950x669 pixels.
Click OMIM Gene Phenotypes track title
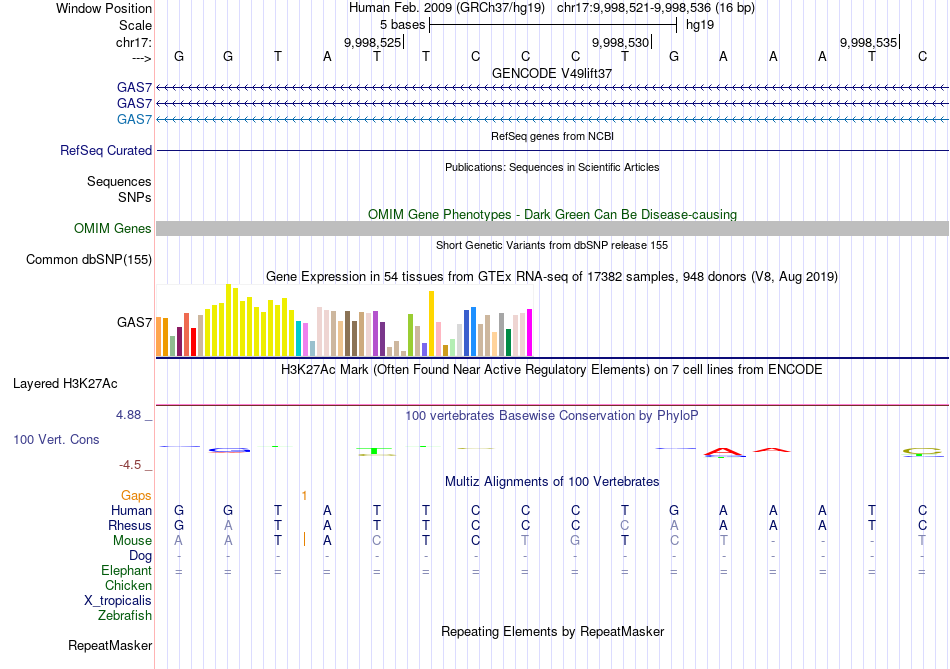click(x=552, y=215)
